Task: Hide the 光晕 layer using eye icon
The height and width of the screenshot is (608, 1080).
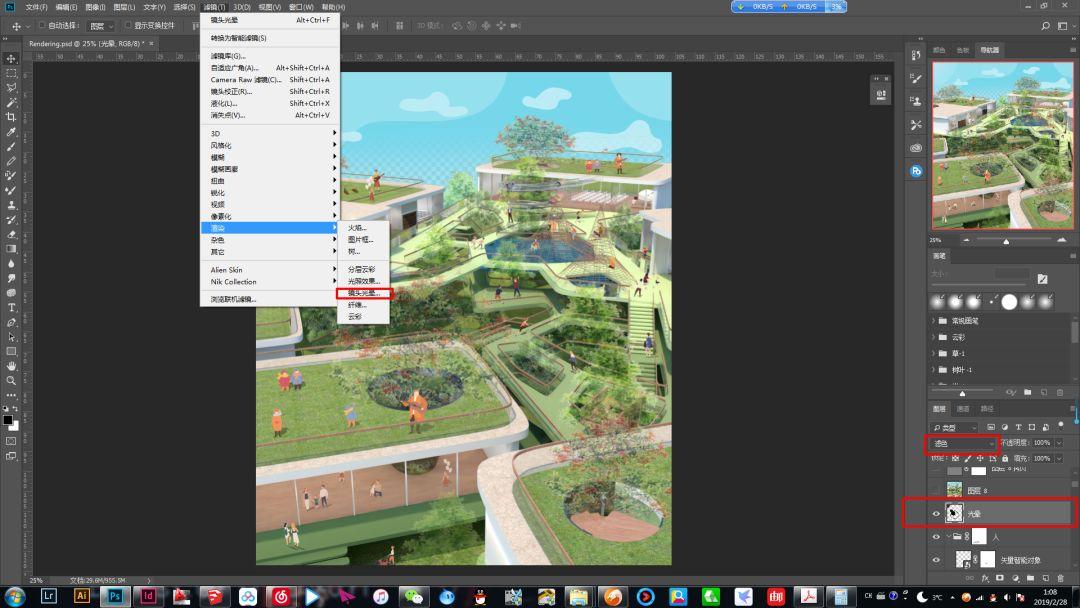Action: click(936, 514)
